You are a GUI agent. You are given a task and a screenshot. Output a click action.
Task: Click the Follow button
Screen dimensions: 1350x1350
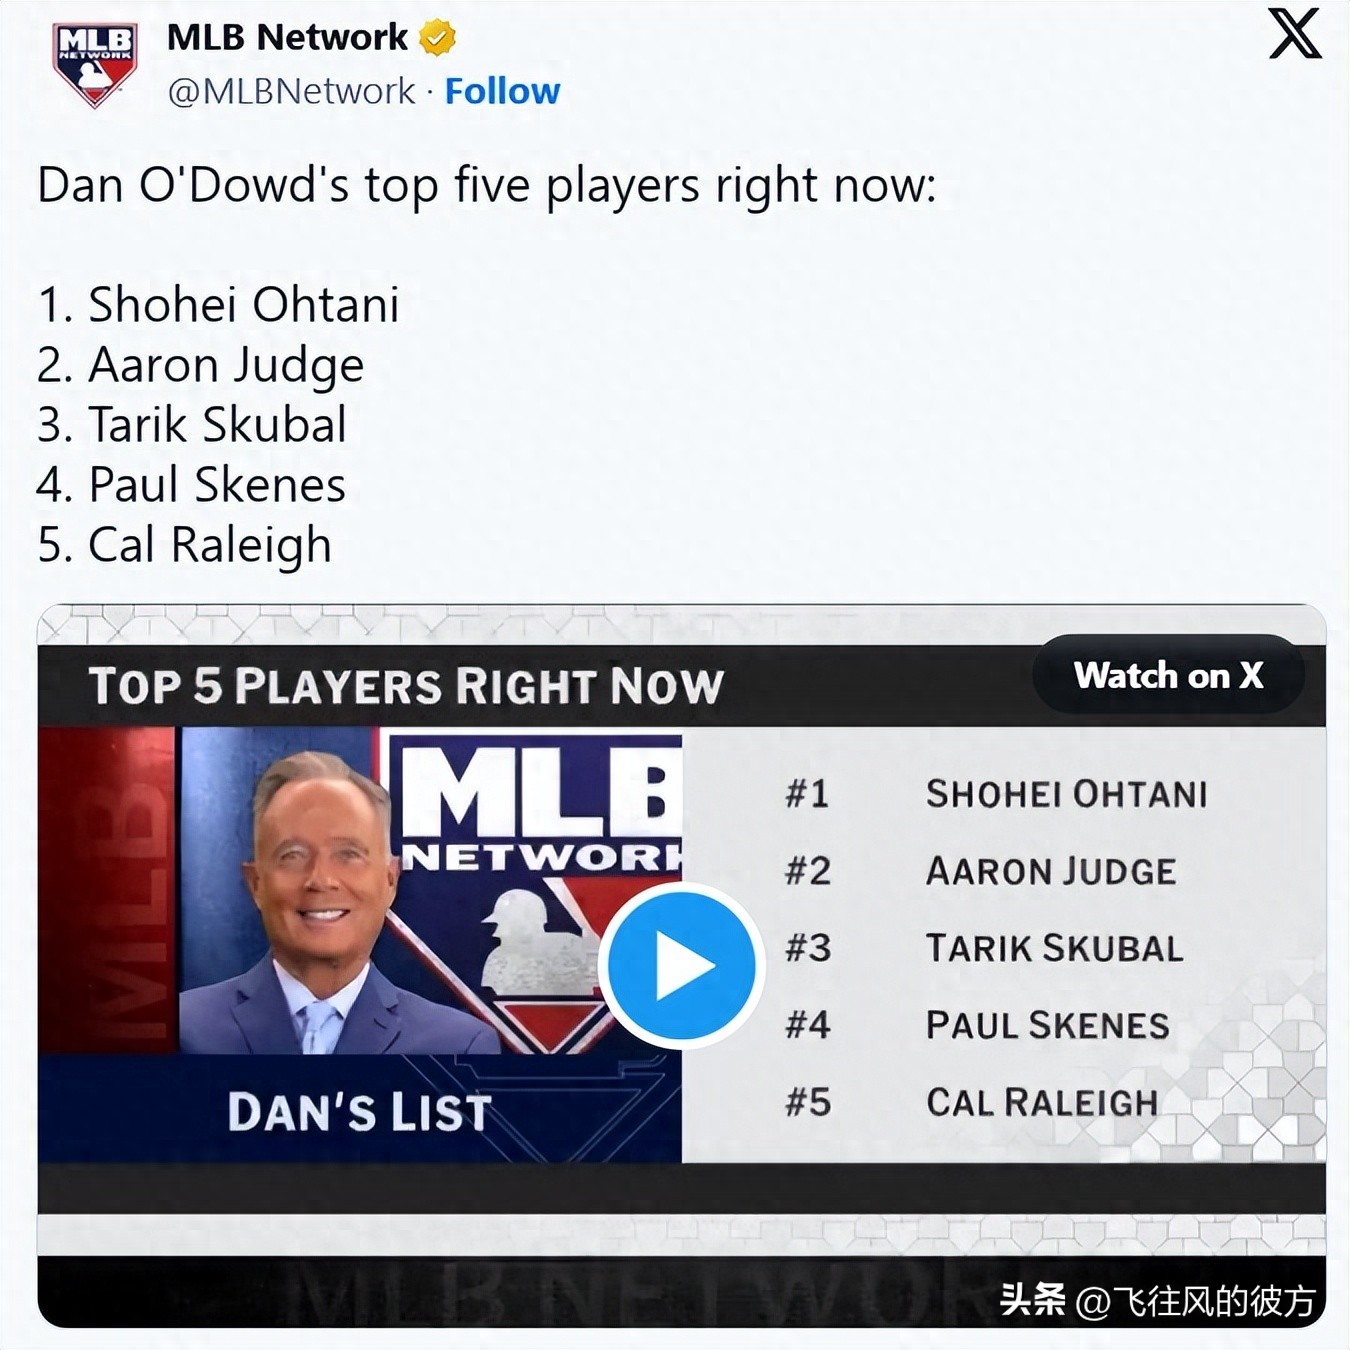coord(503,91)
